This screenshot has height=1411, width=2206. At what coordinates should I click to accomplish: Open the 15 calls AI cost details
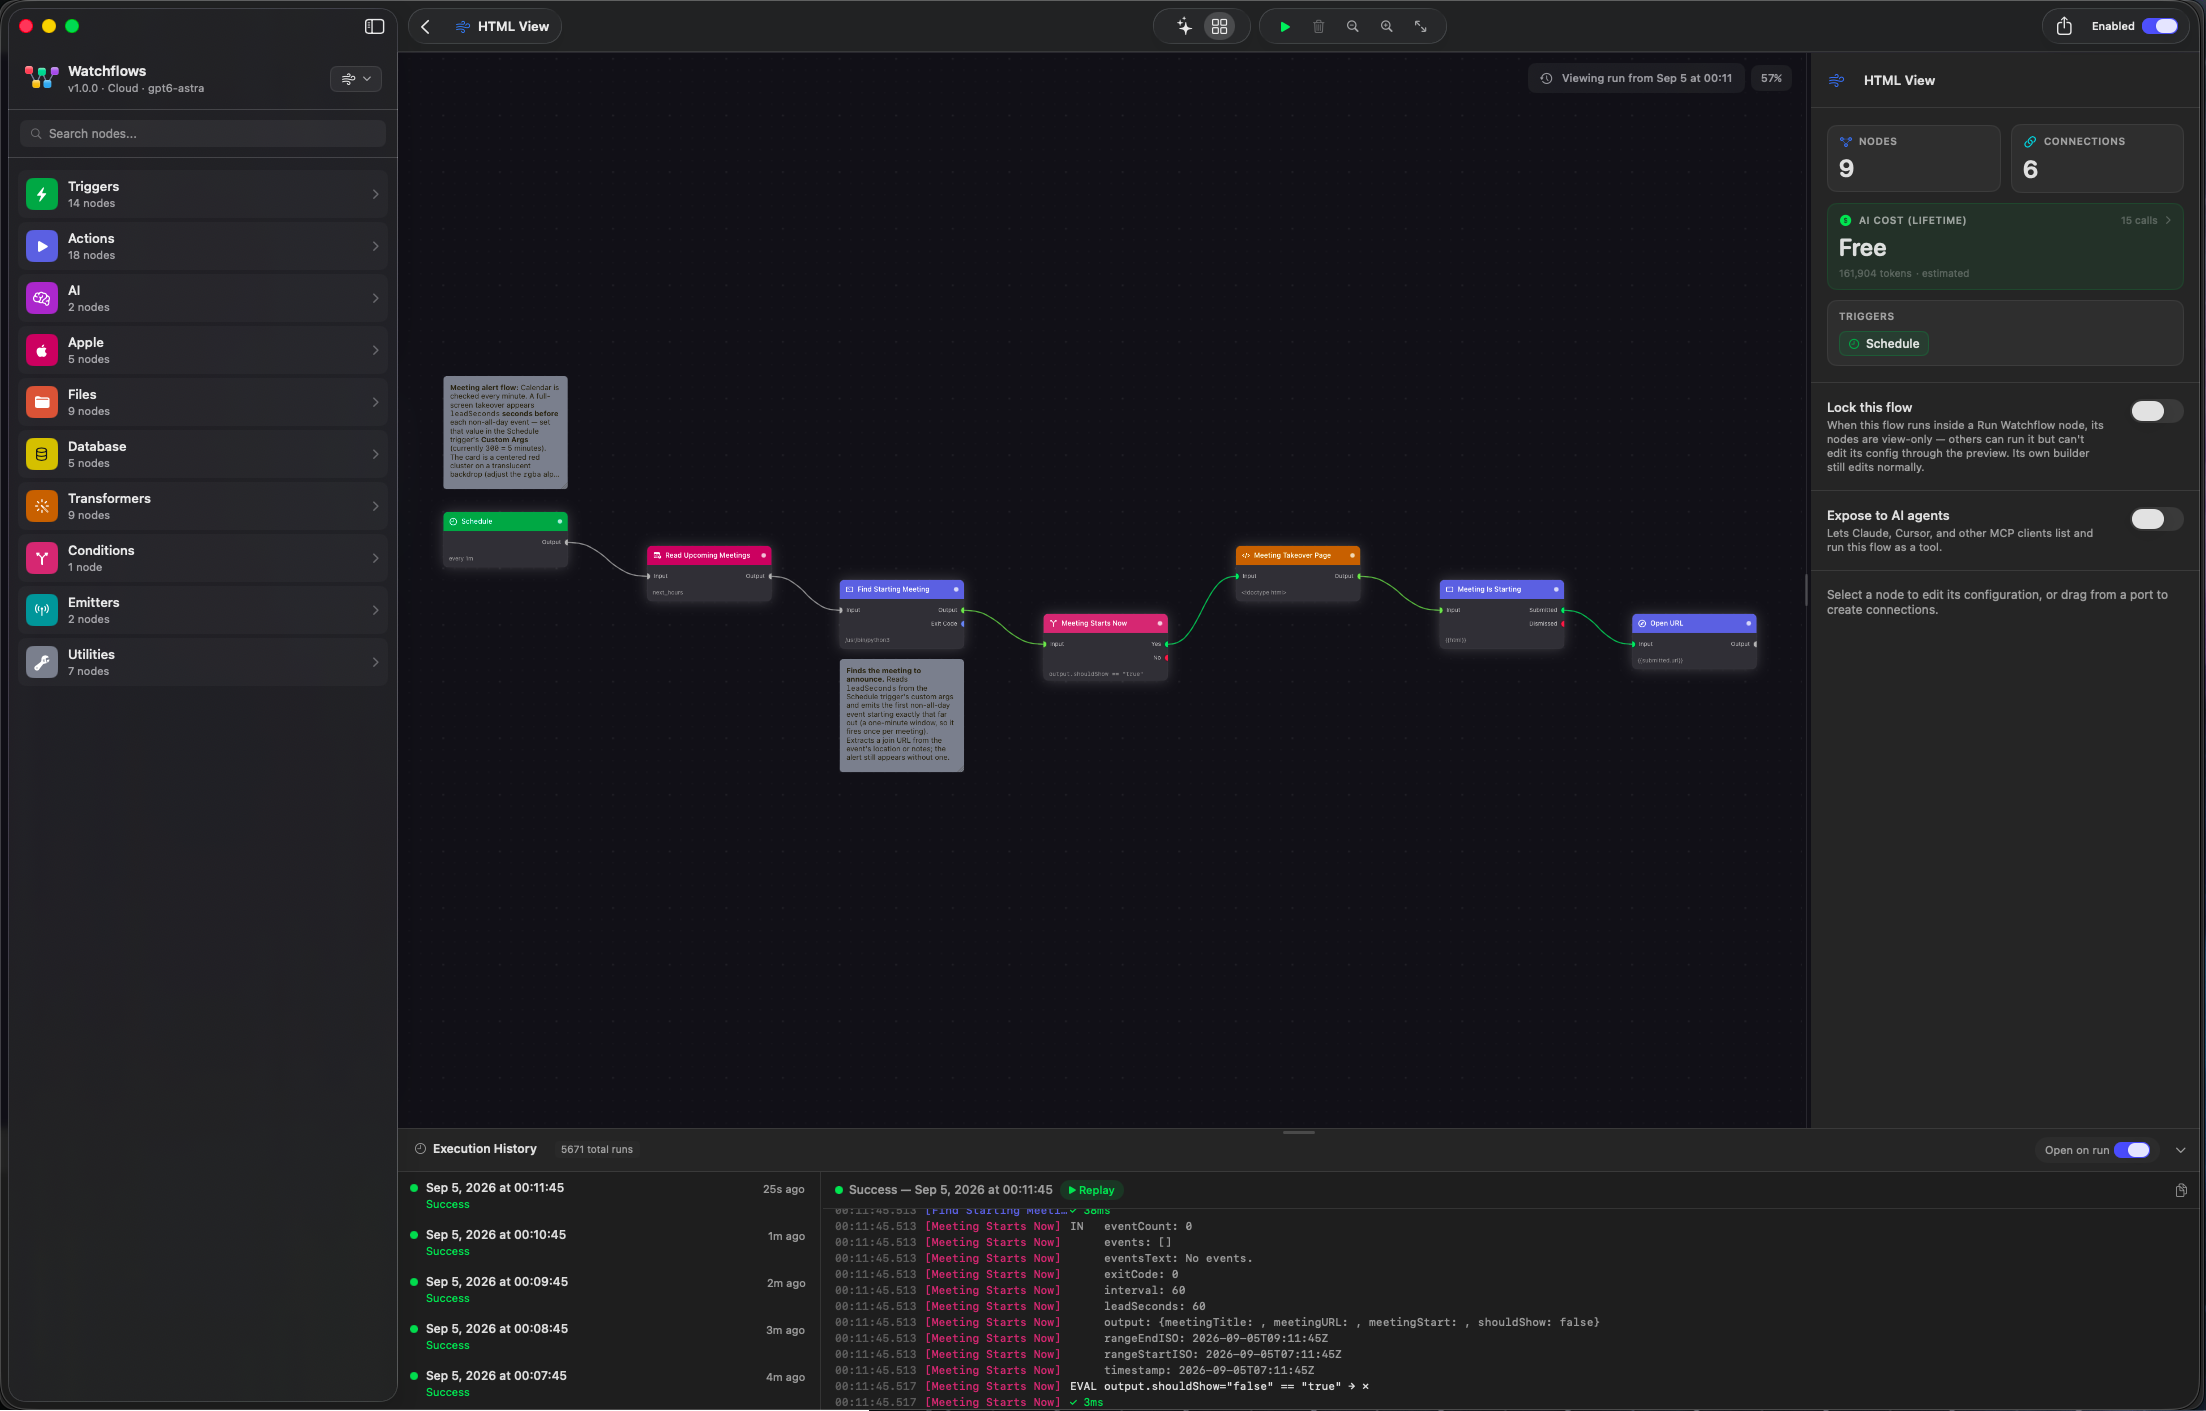tap(2146, 220)
